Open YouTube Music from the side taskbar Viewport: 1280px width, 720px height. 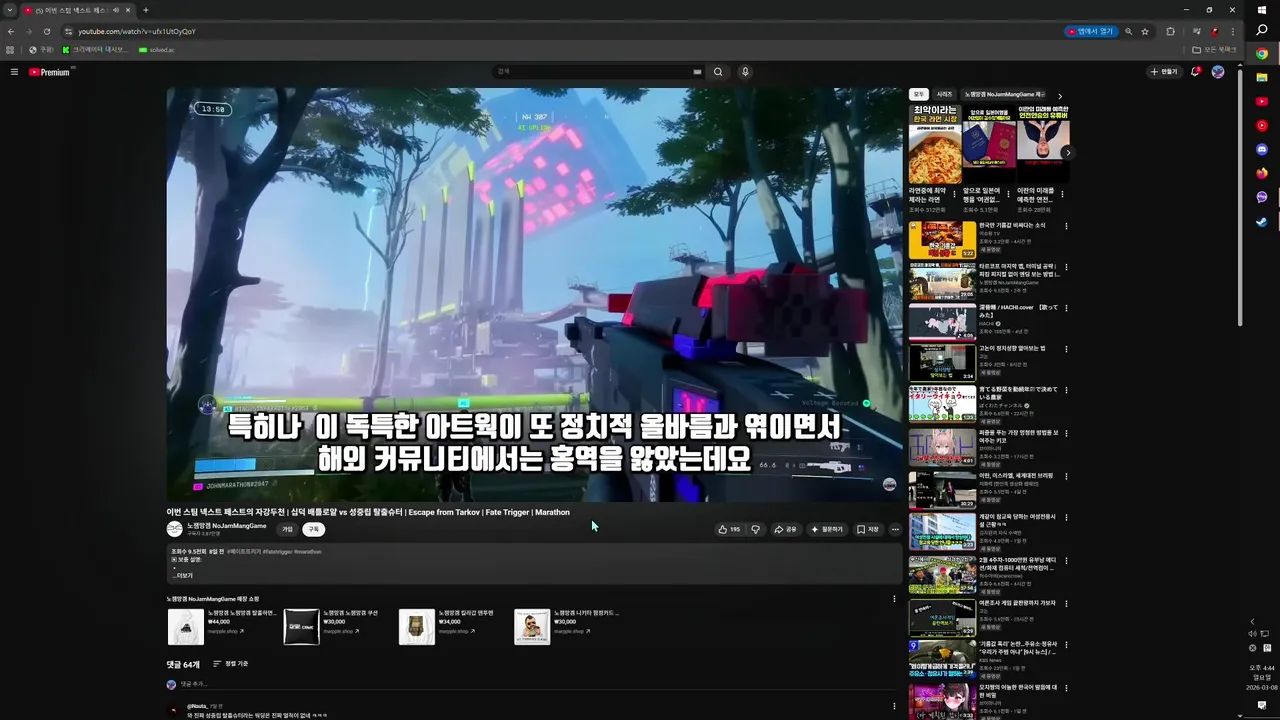click(1262, 125)
